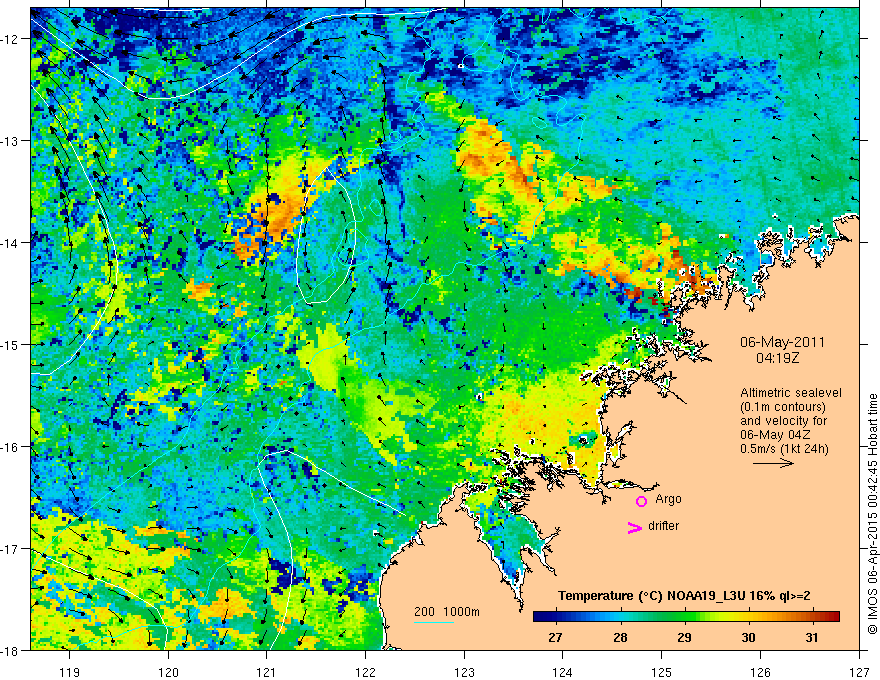Image resolution: width=880 pixels, height=680 pixels.
Task: Click the 0.5m/s velocity reference arrow
Action: (x=773, y=463)
